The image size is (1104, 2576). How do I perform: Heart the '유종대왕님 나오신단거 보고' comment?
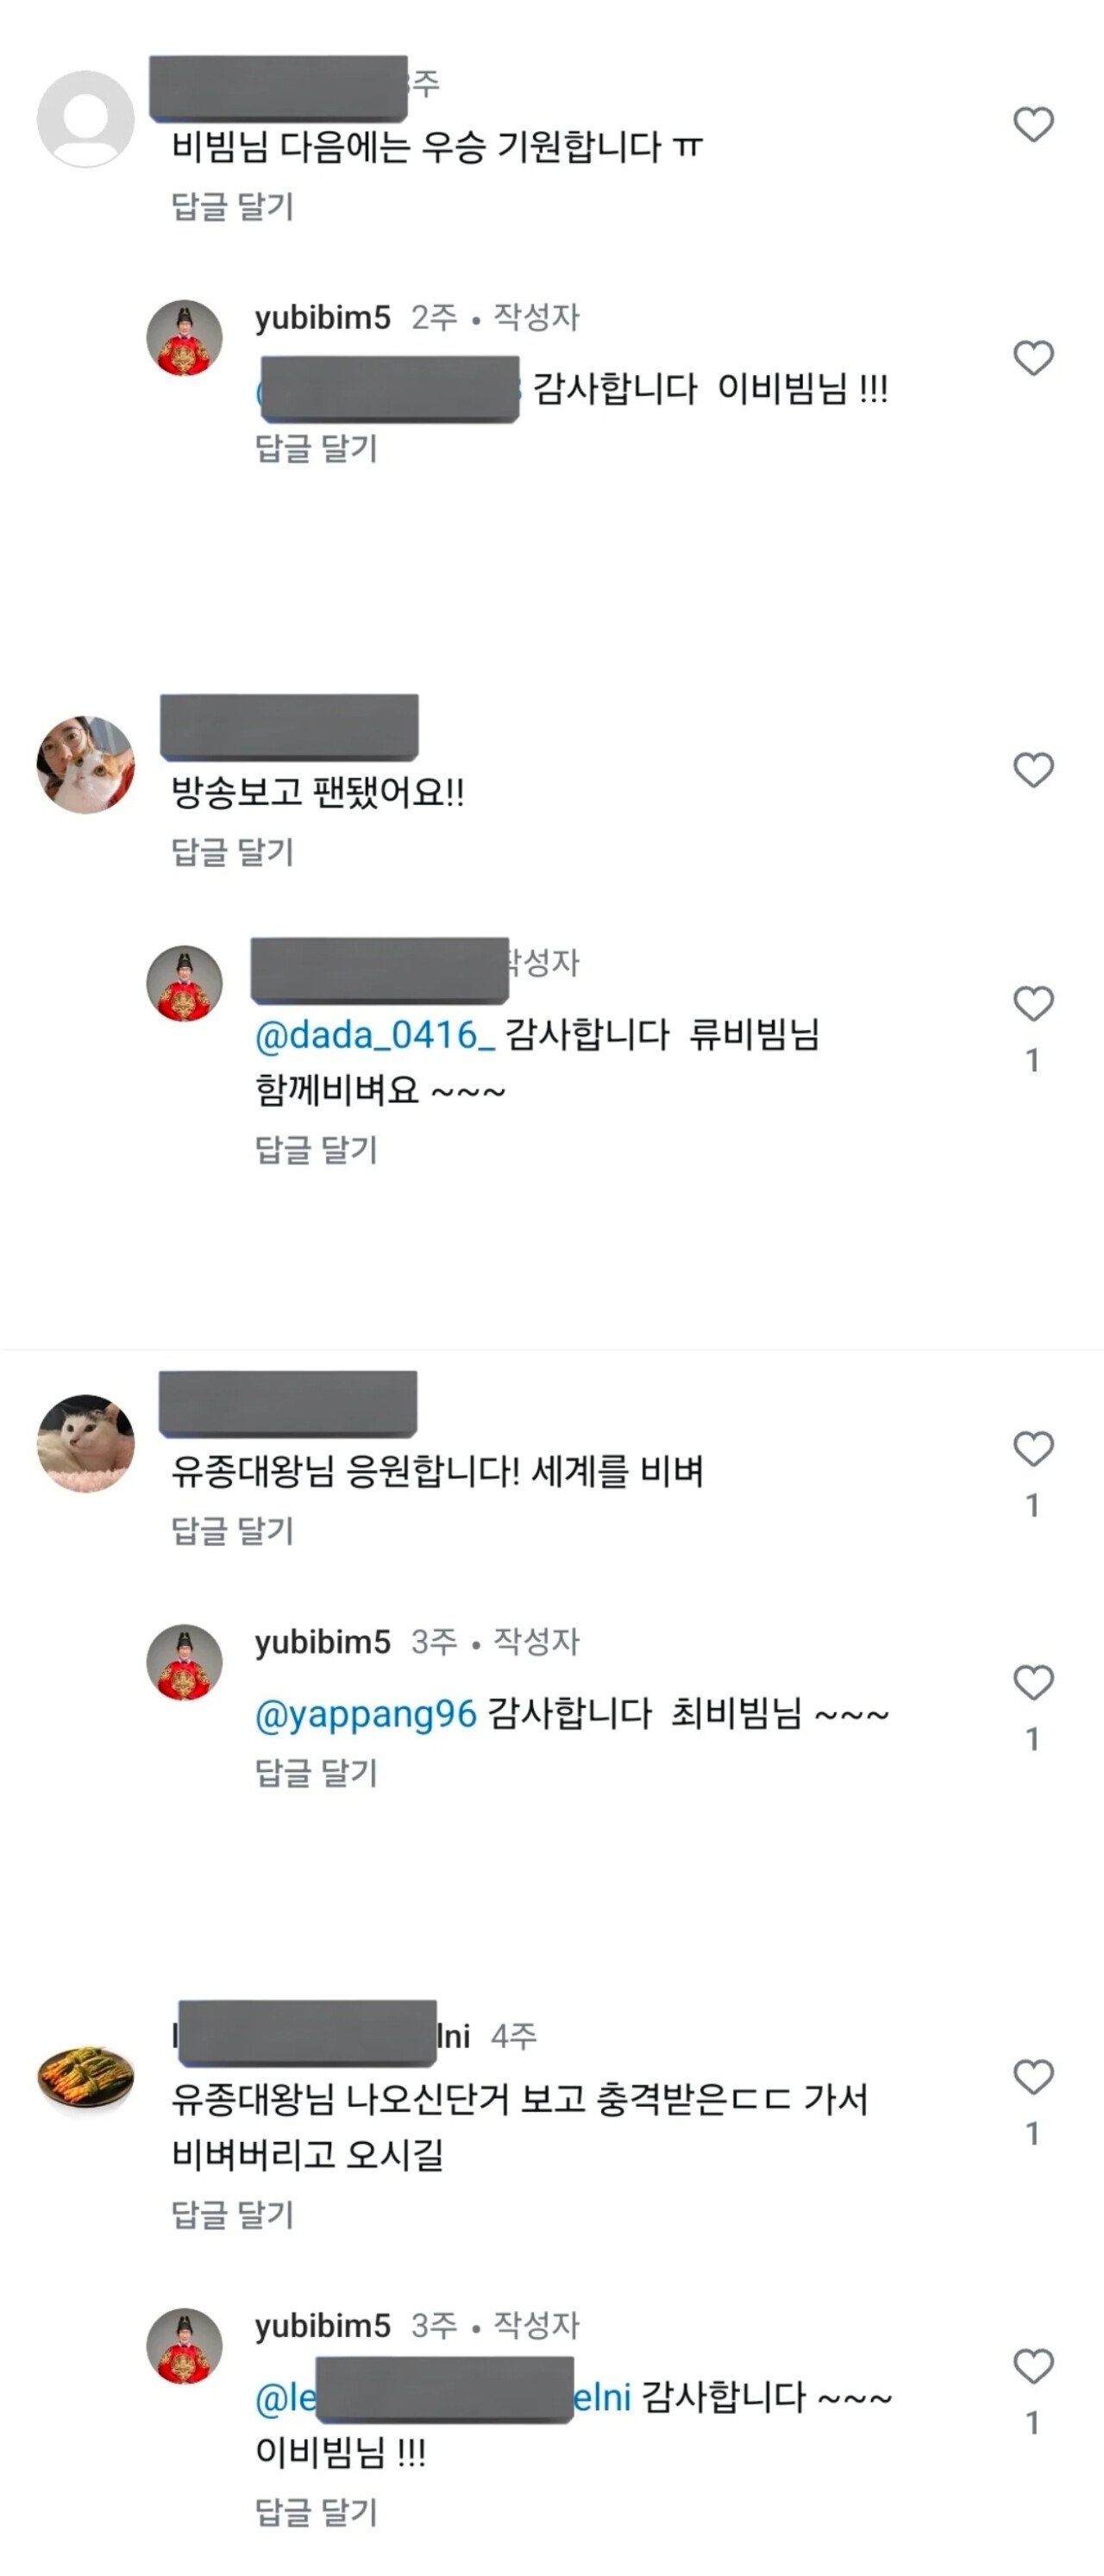pos(1033,2077)
